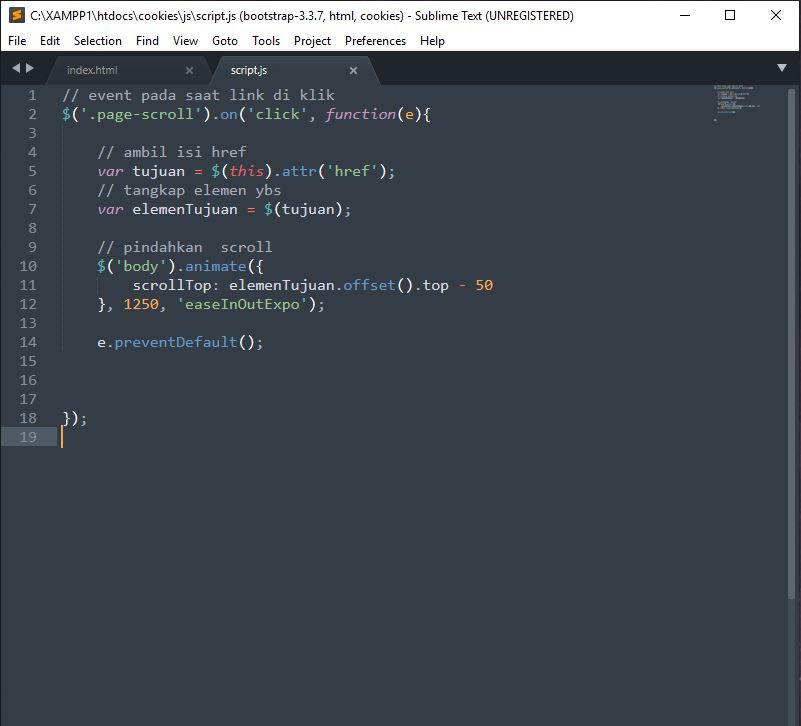Click the 'body' string on line 10
The image size is (801, 726).
[x=142, y=266]
